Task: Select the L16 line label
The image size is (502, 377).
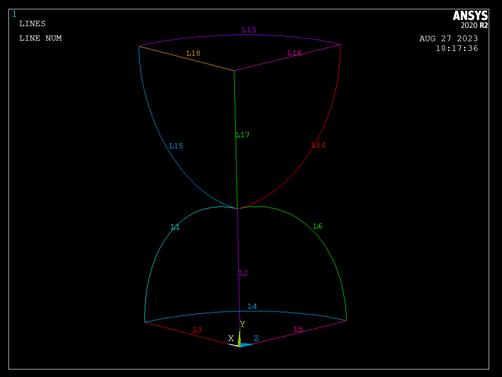Action: 295,53
